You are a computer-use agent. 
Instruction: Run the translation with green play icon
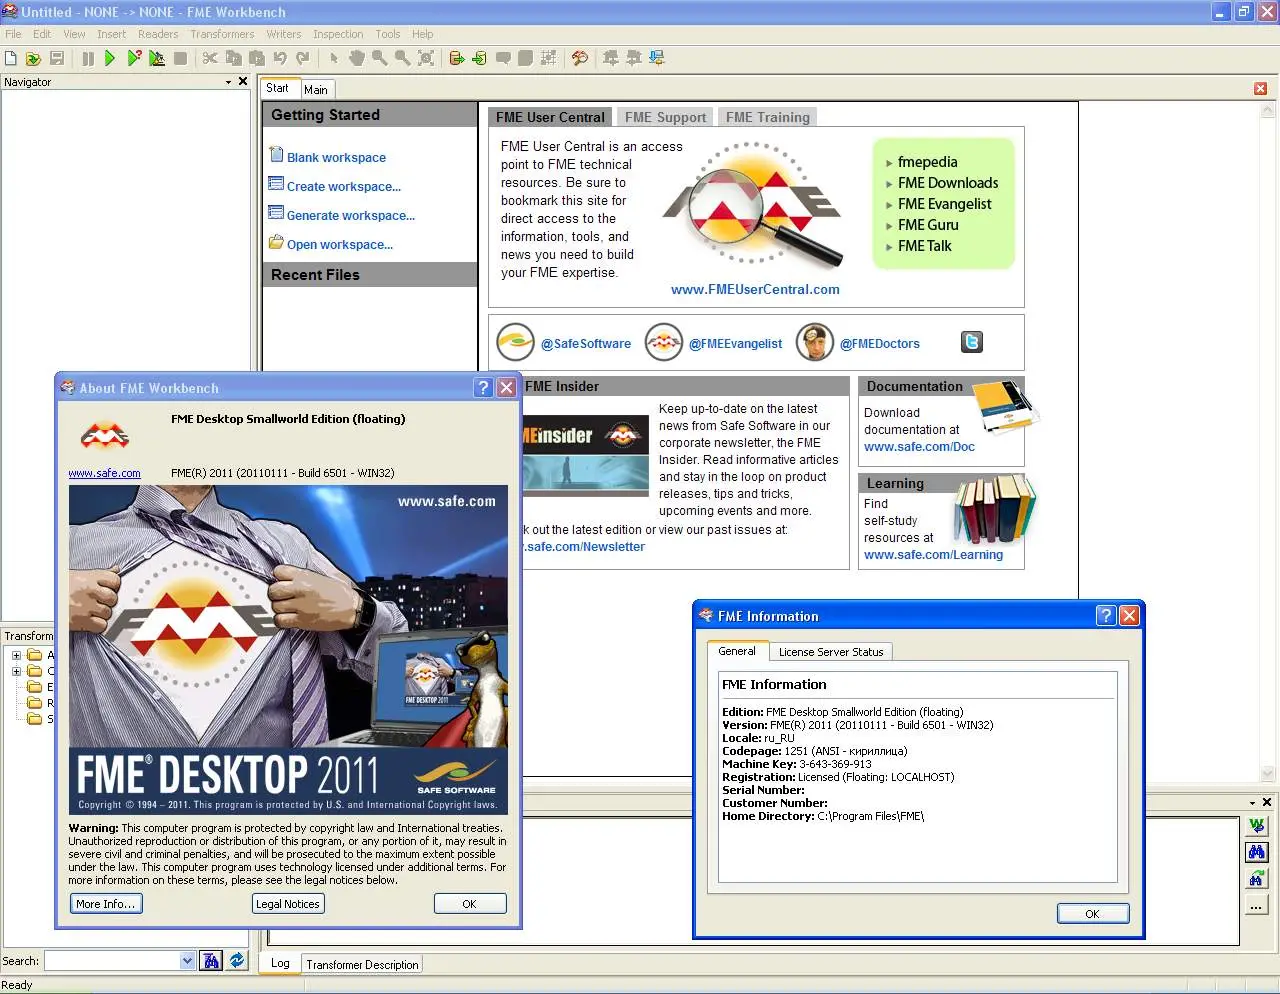tap(110, 58)
